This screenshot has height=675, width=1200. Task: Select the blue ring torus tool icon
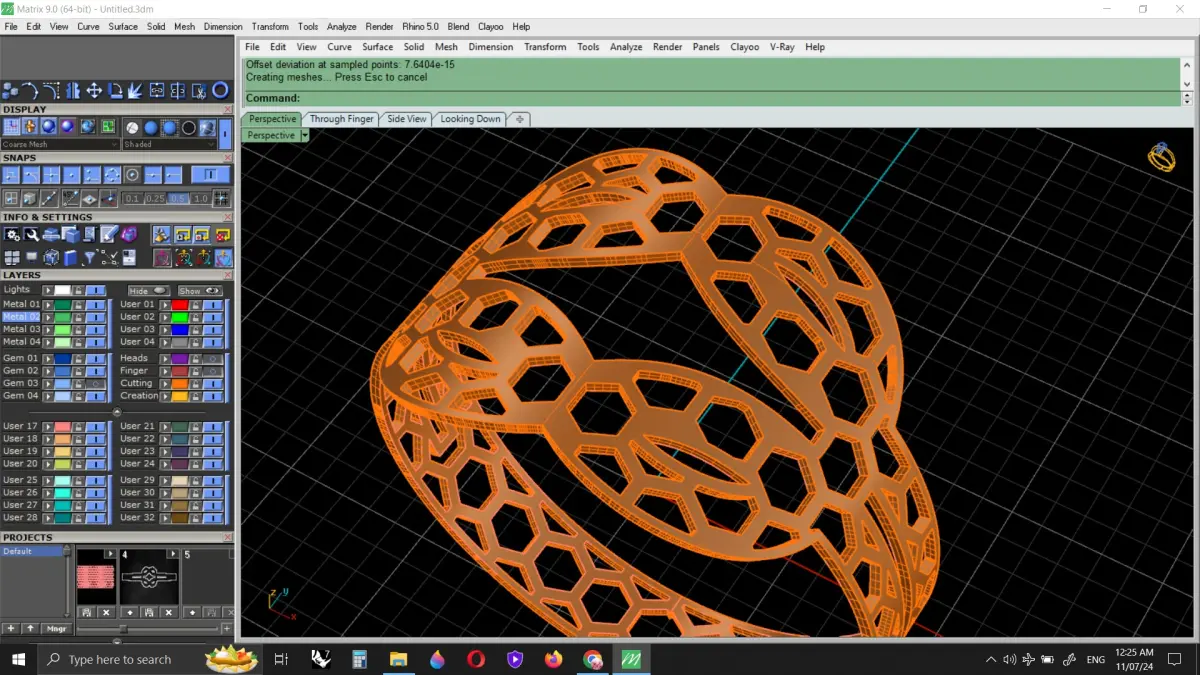click(x=221, y=90)
